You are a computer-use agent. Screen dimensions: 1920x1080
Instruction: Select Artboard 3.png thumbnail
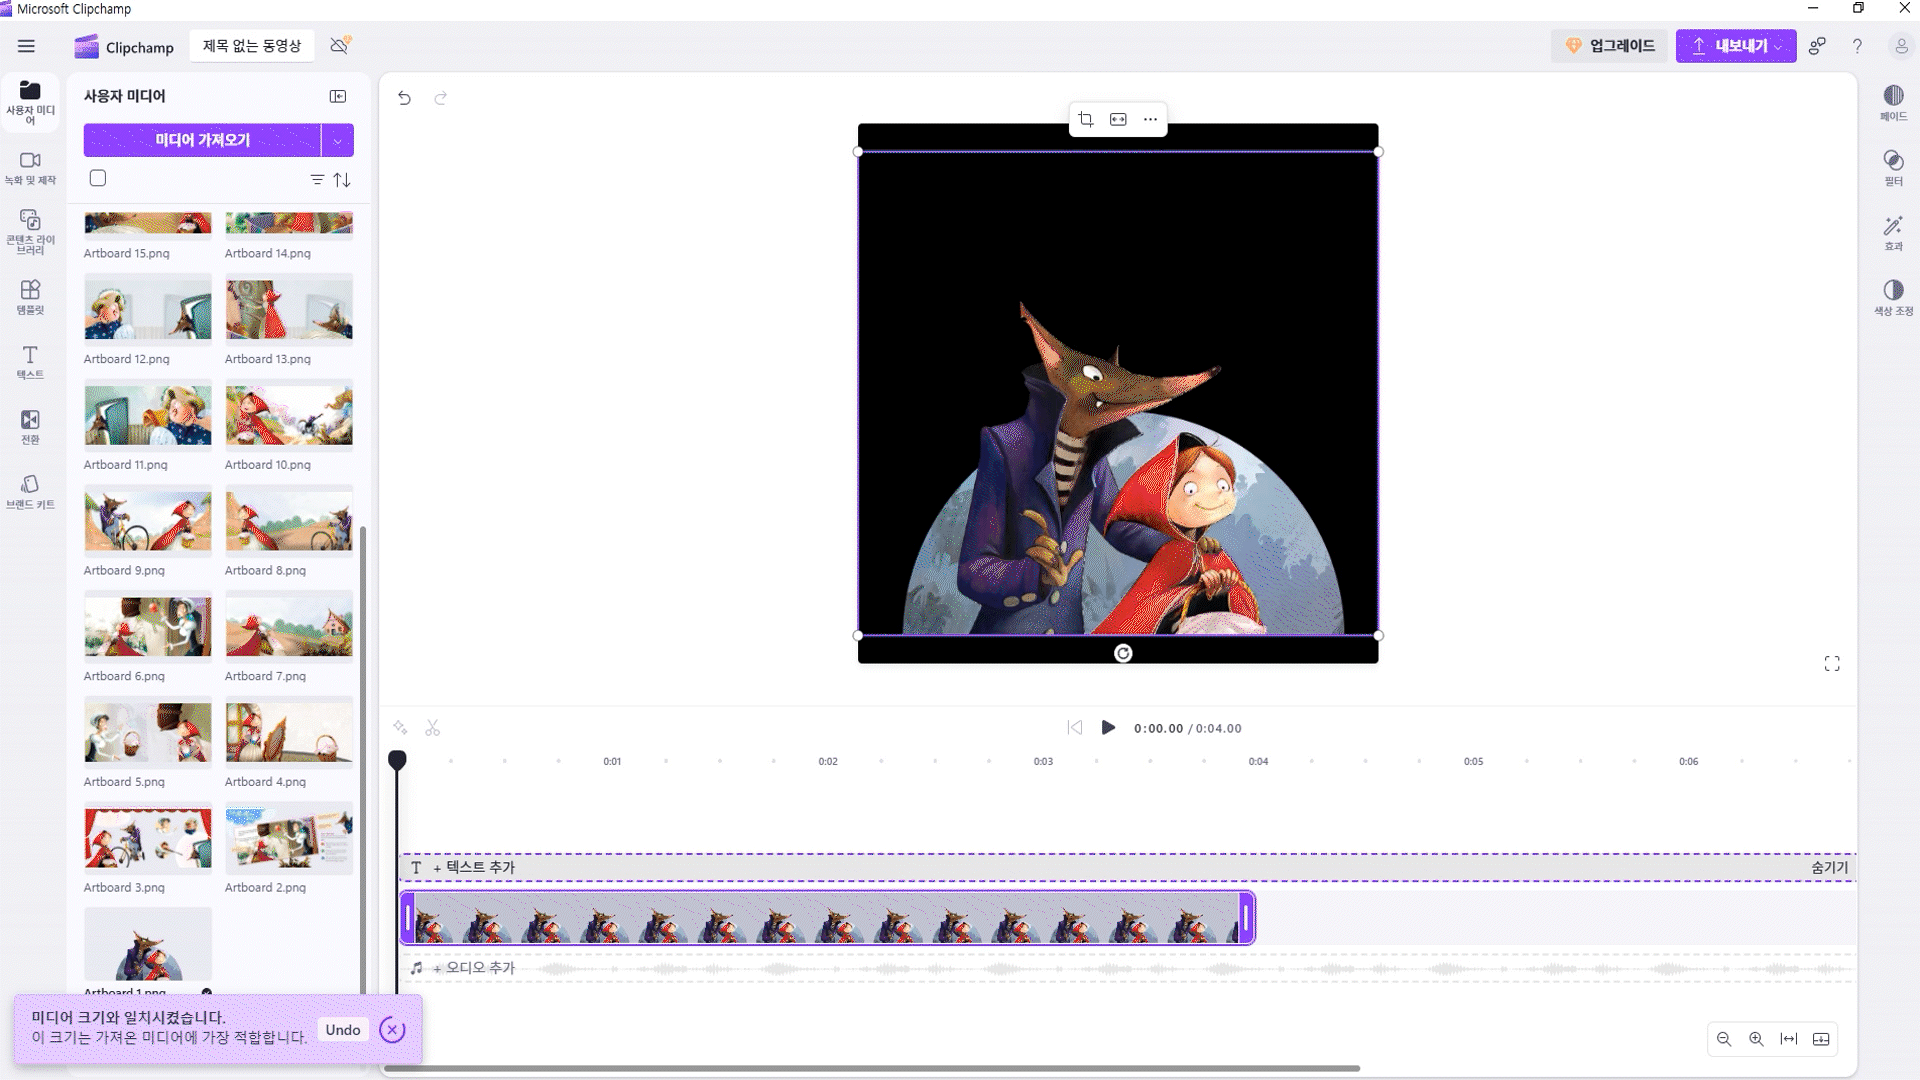pos(148,839)
